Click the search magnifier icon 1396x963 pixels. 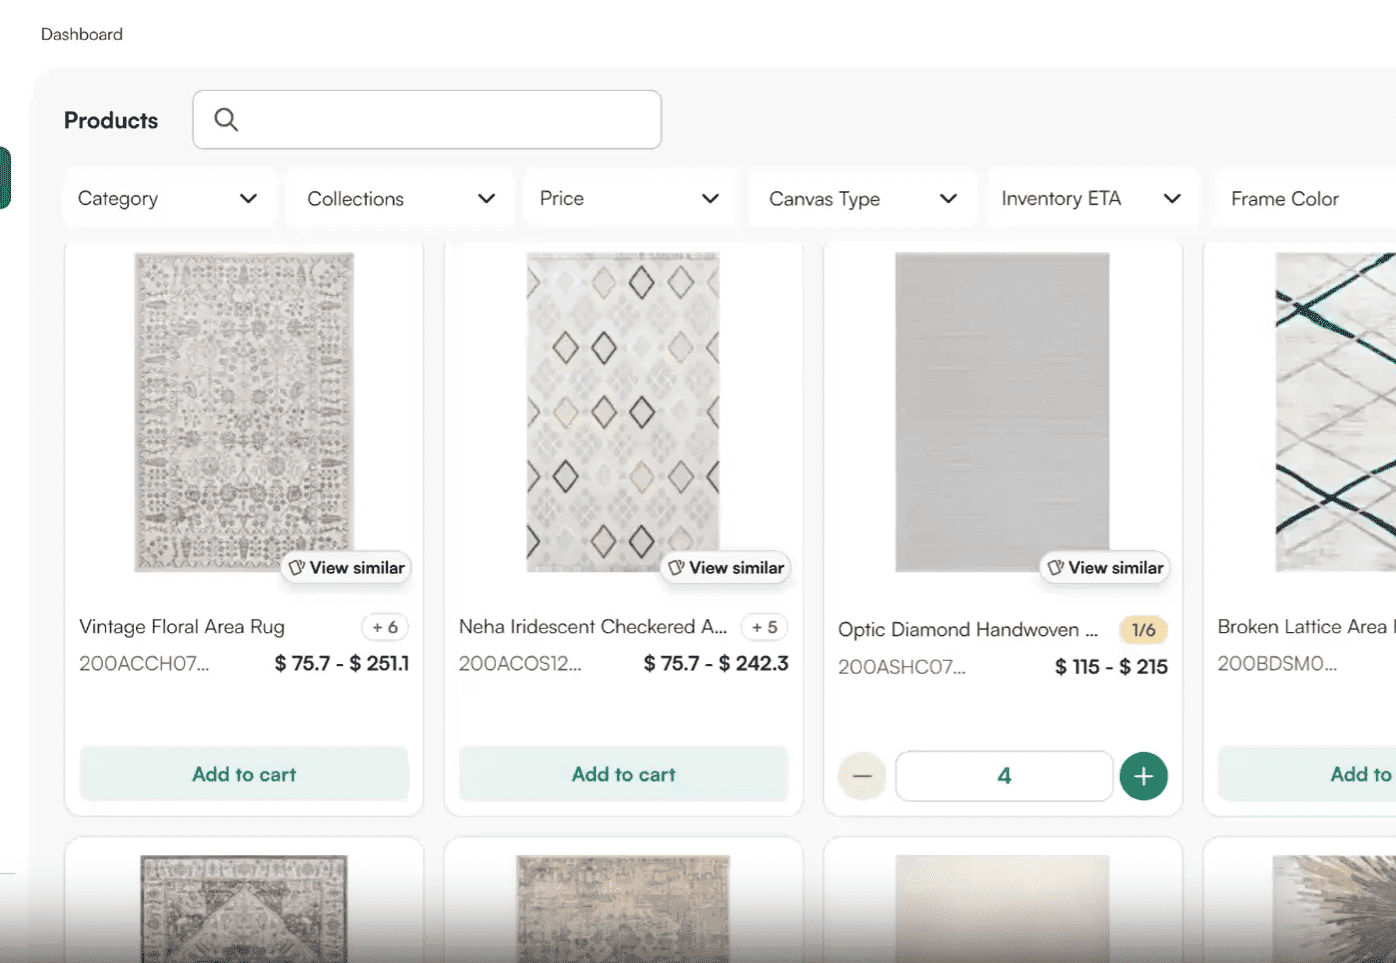tap(226, 120)
